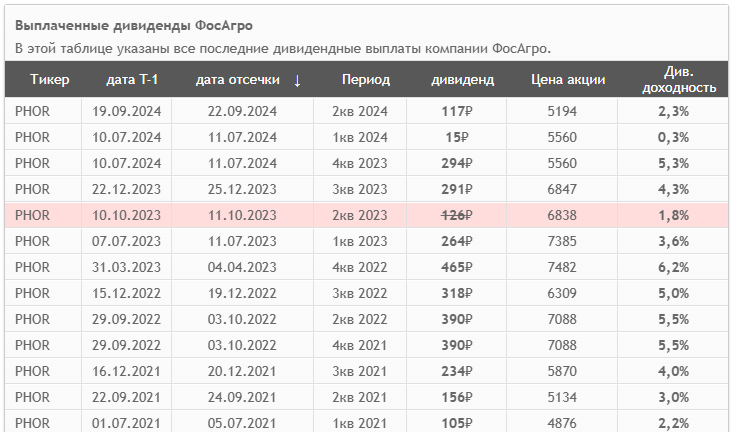Click the share price 5870
731x432 pixels.
click(562, 371)
